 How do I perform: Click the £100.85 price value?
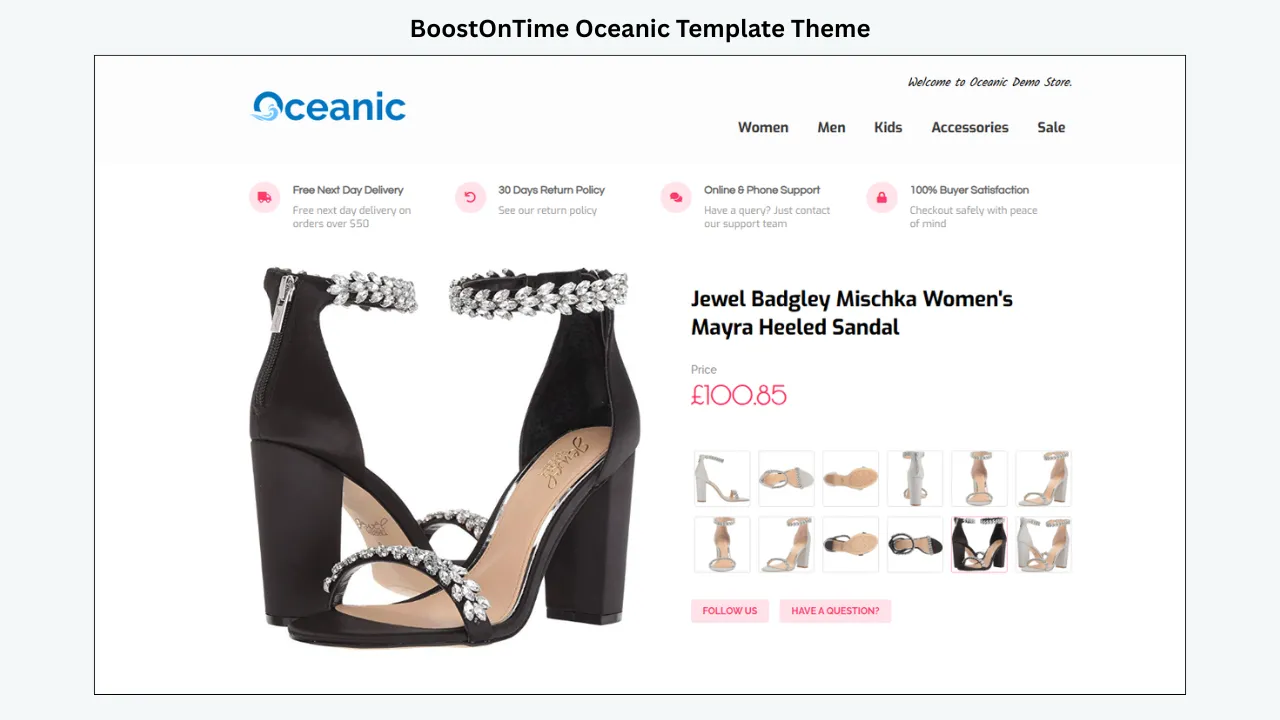coord(739,395)
